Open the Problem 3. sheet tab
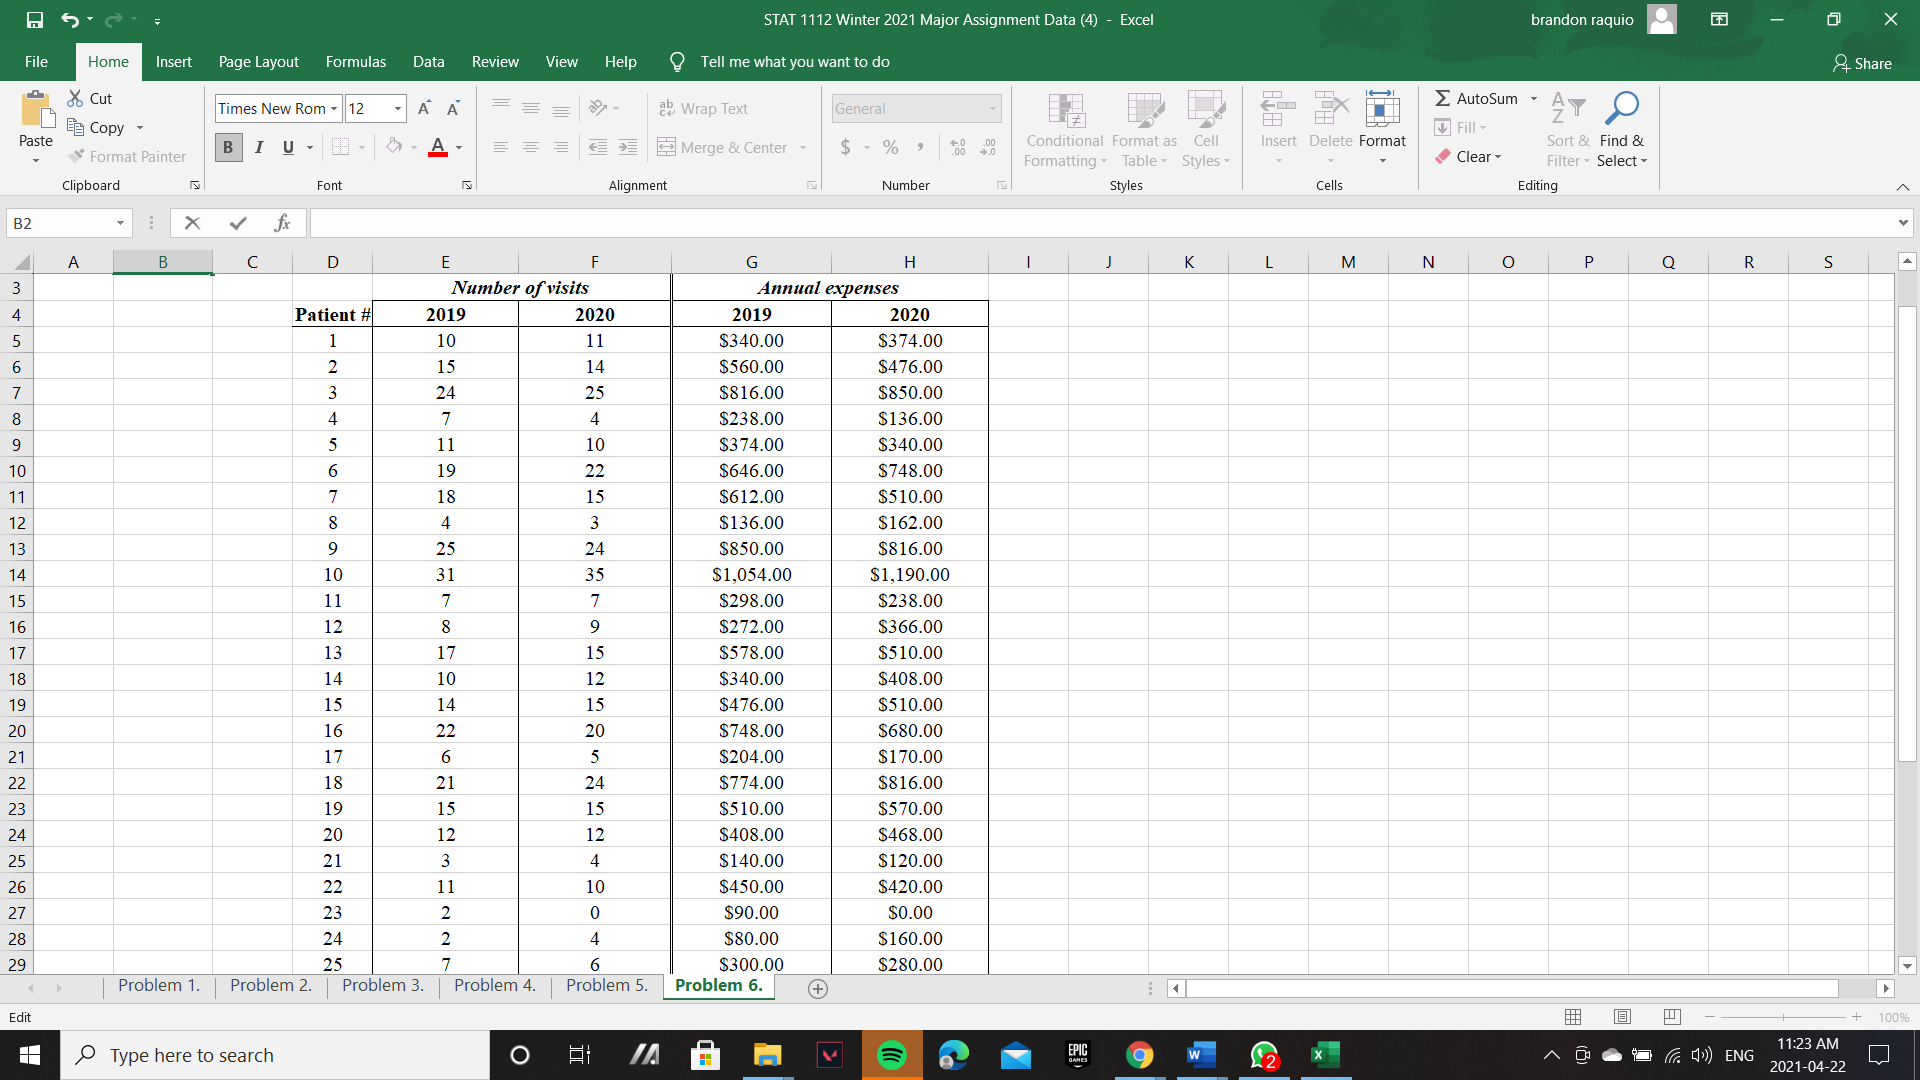Viewport: 1920px width, 1080px height. [383, 985]
